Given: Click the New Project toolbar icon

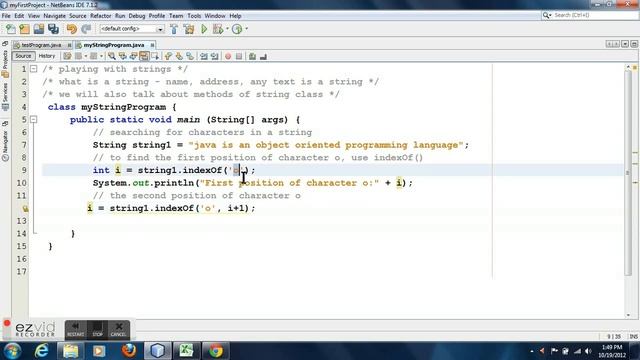Looking at the screenshot, I should click(x=24, y=29).
